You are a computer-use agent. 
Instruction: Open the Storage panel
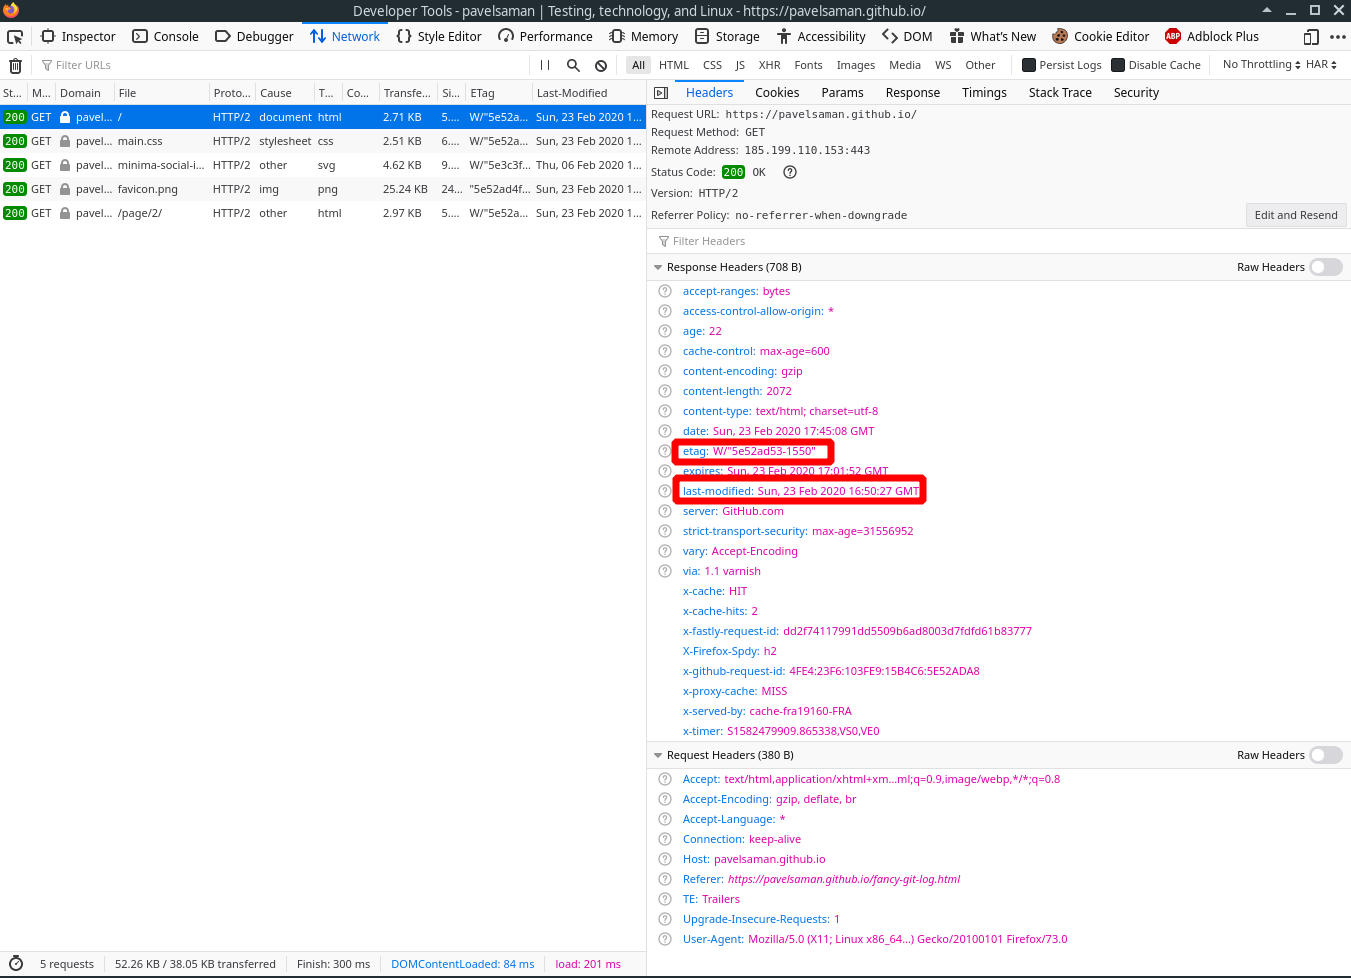coord(728,37)
